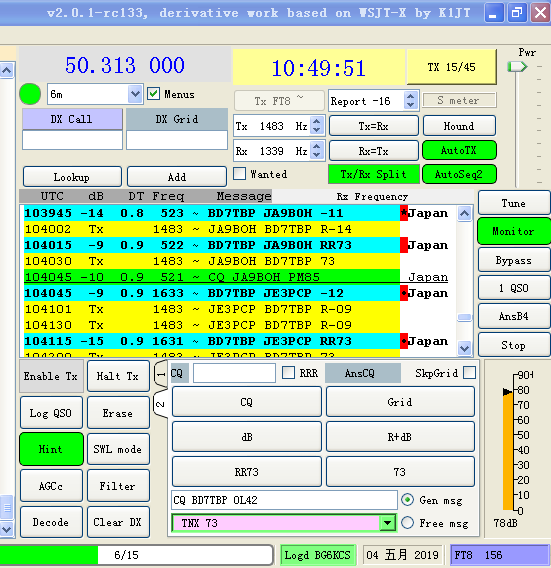551x568 pixels.
Task: Click the green status indicator circle
Action: click(30, 94)
